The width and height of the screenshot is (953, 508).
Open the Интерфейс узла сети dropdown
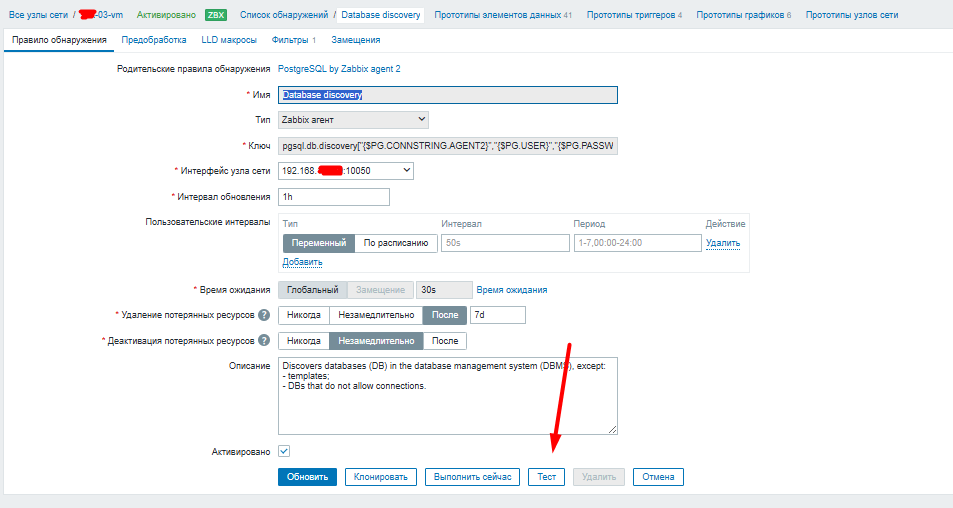[x=346, y=171]
